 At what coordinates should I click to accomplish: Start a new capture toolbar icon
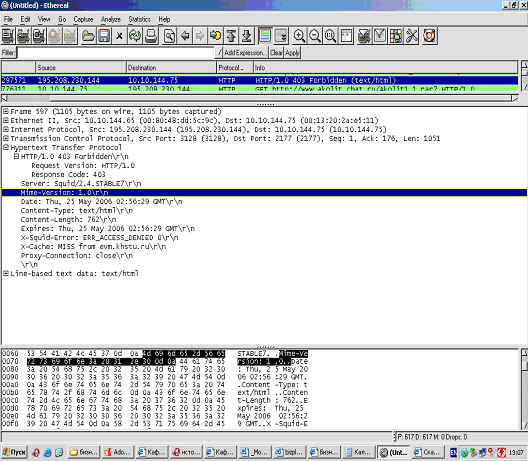click(x=39, y=36)
